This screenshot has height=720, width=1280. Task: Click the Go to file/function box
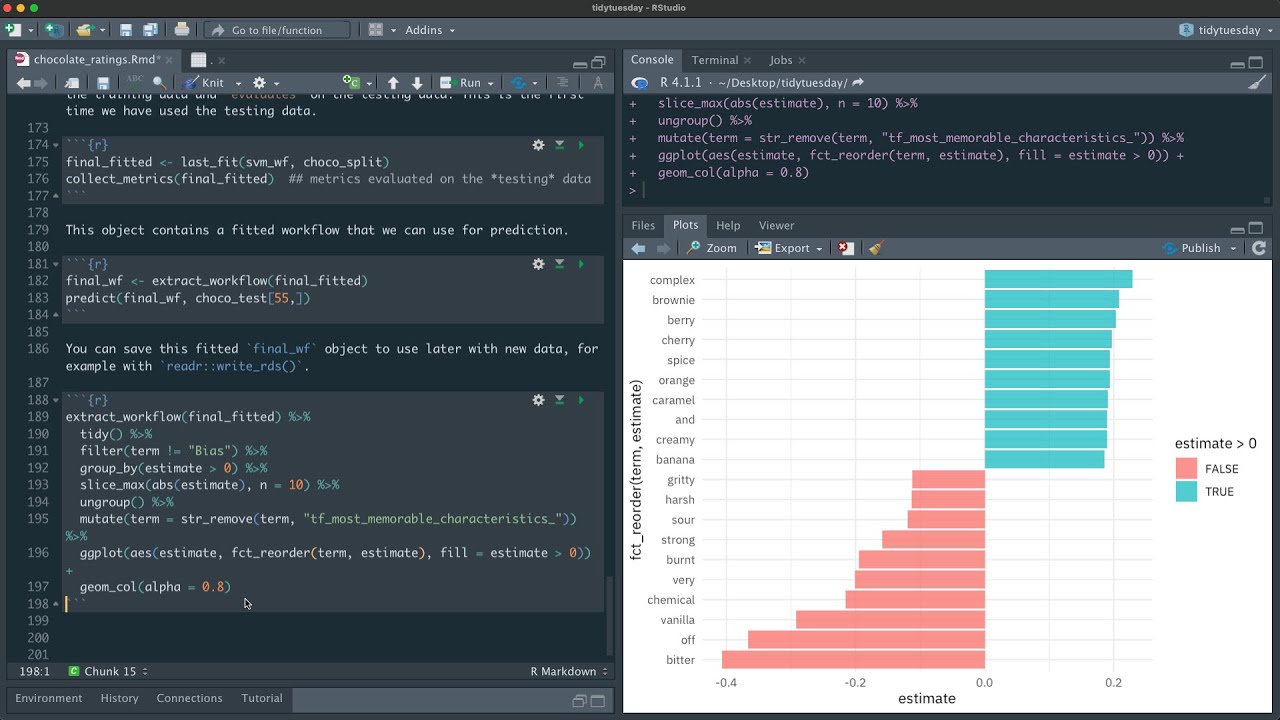point(277,30)
